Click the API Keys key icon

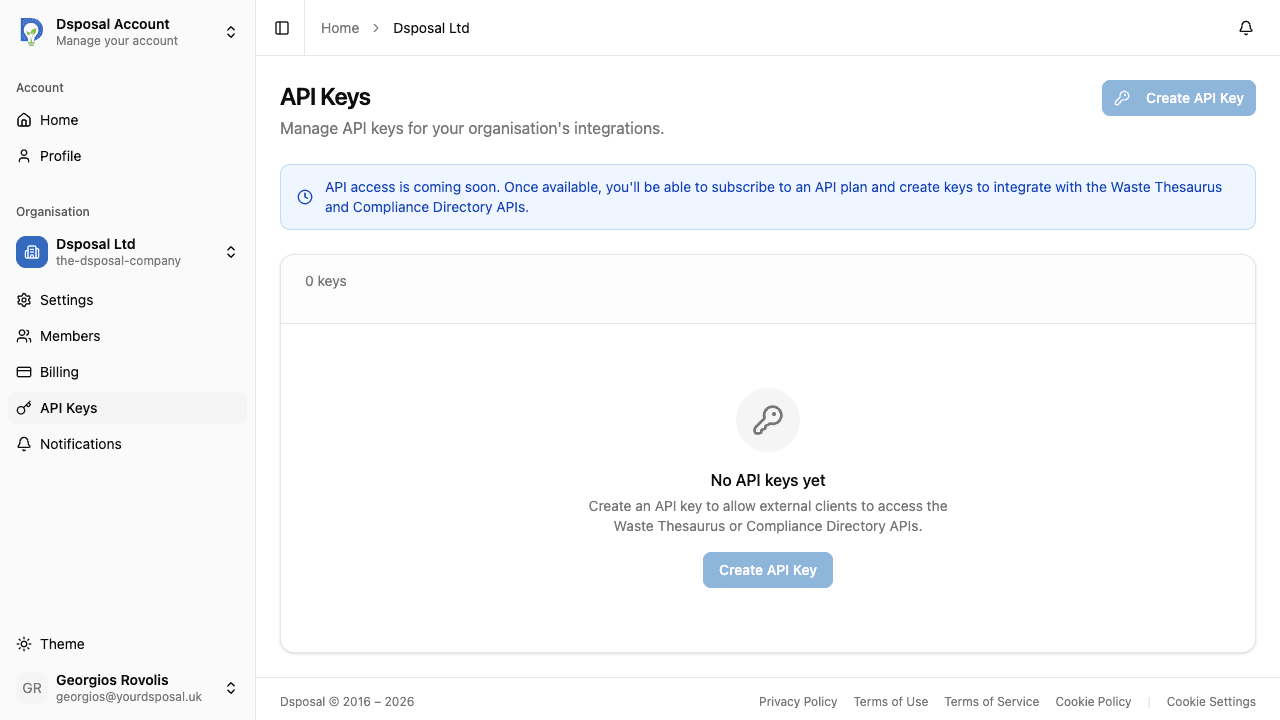click(24, 408)
